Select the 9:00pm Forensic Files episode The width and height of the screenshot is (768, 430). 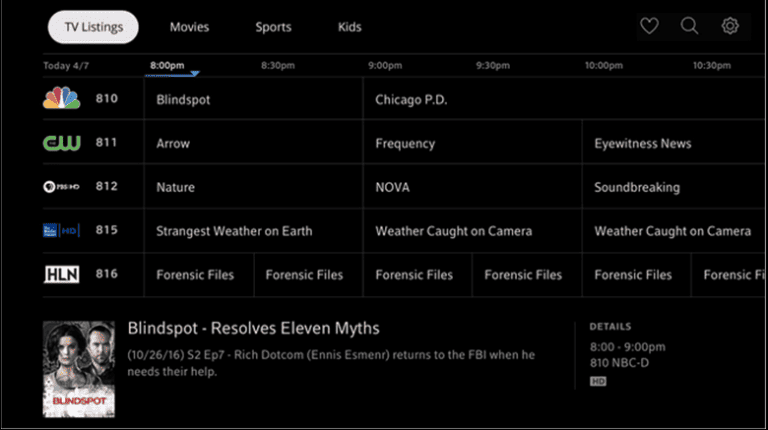coord(418,275)
